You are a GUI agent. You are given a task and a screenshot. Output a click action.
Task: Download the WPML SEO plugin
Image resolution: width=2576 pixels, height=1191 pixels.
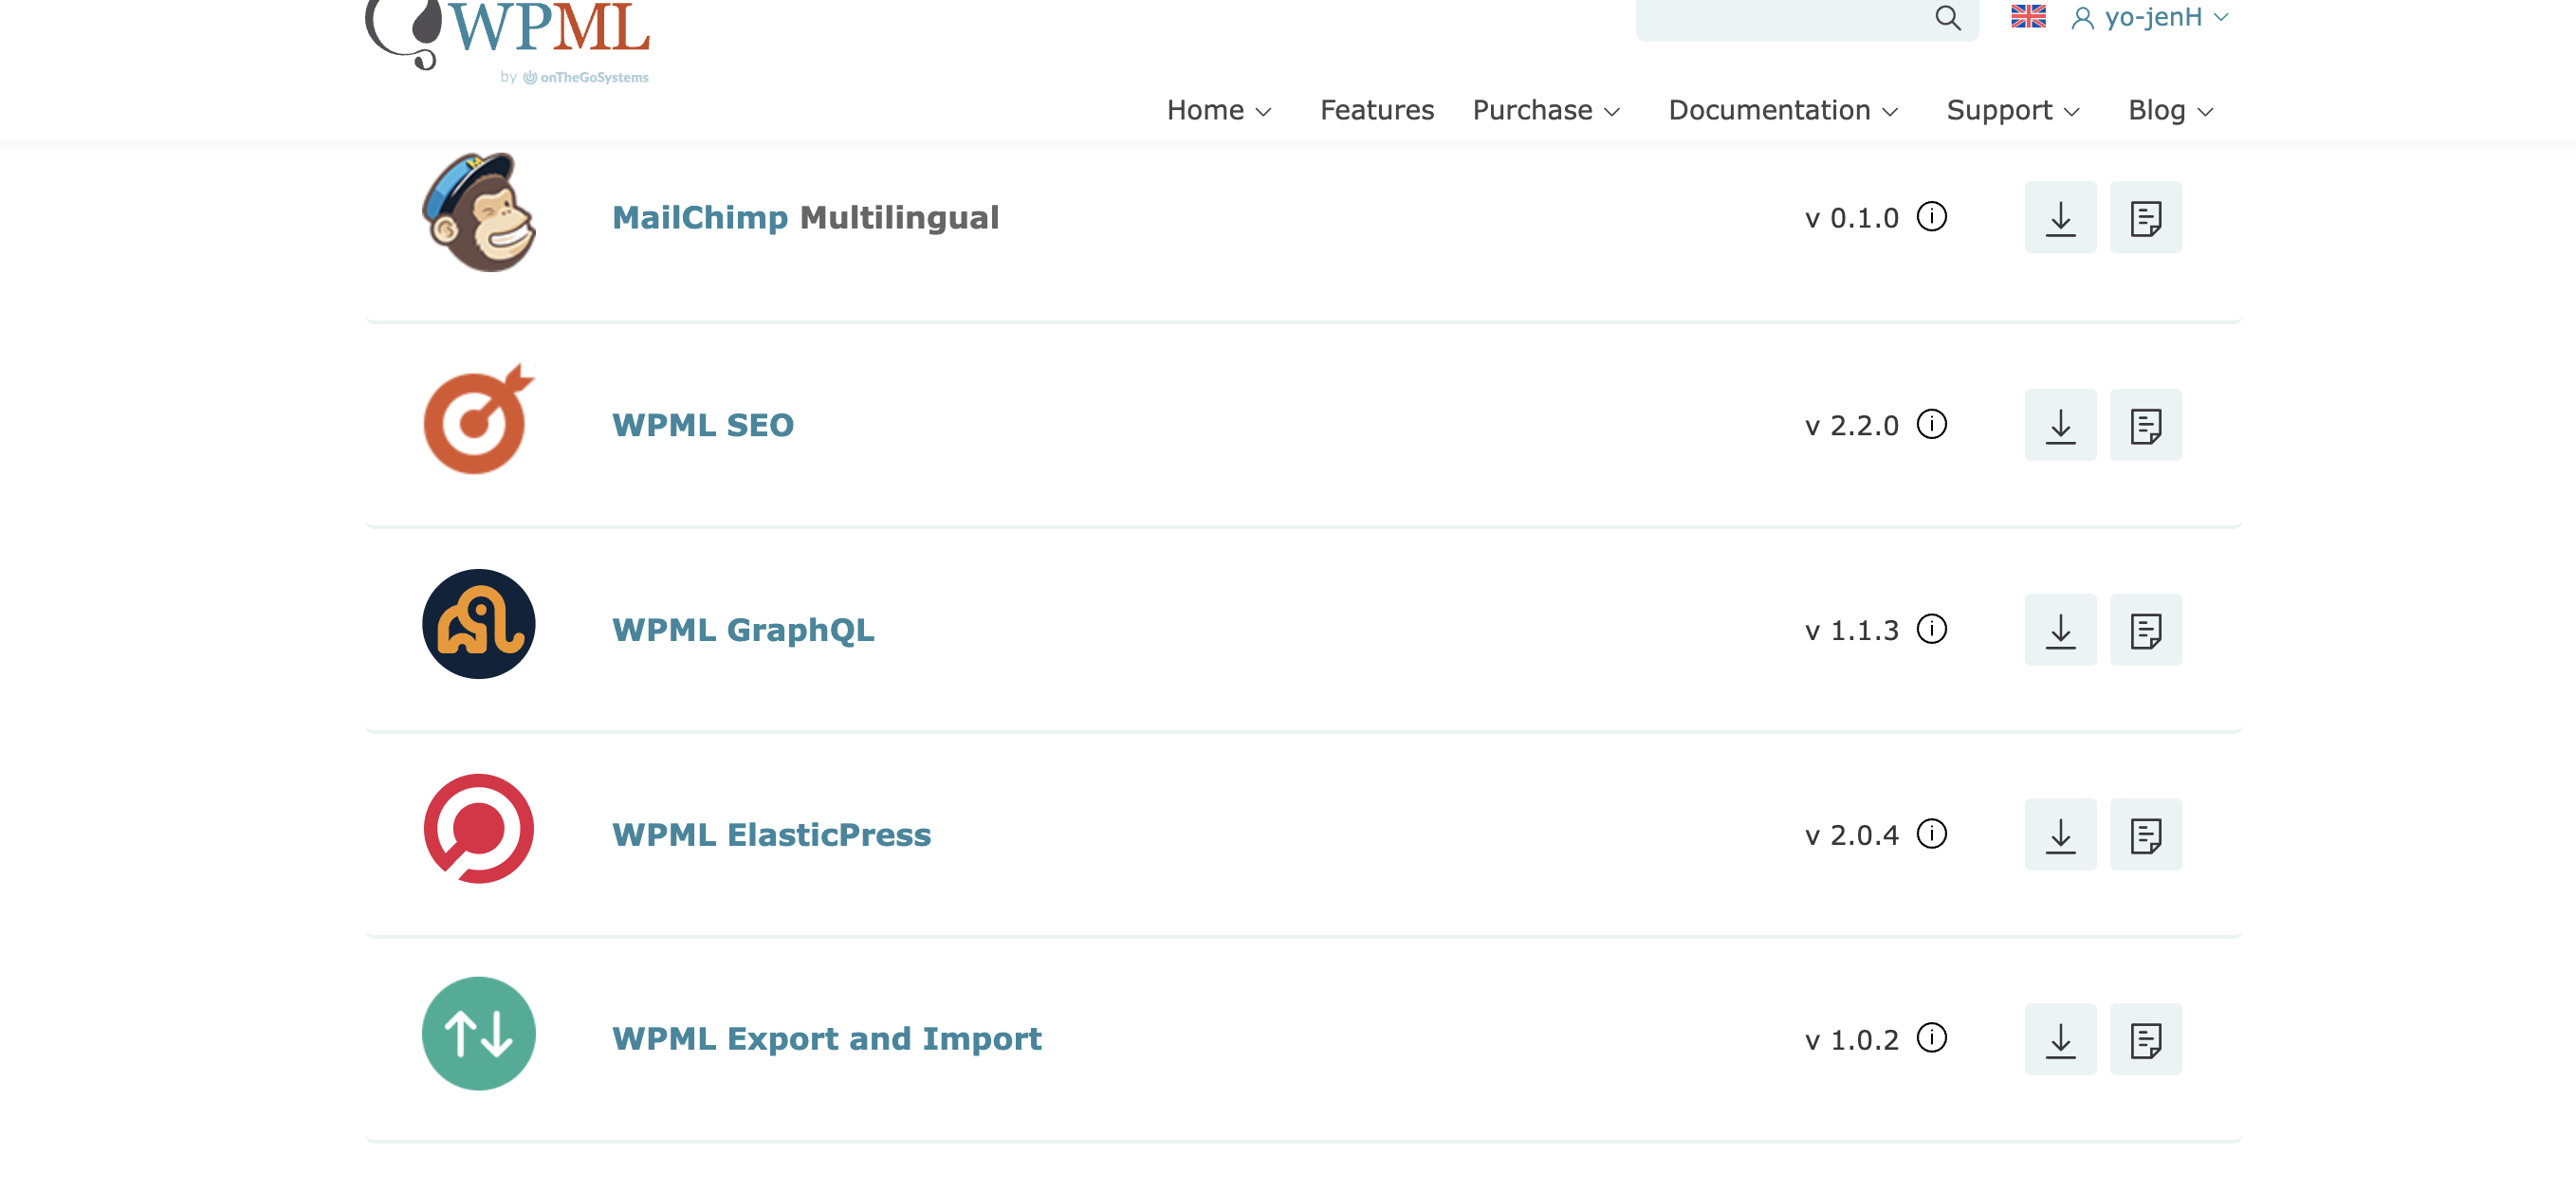pos(2060,425)
